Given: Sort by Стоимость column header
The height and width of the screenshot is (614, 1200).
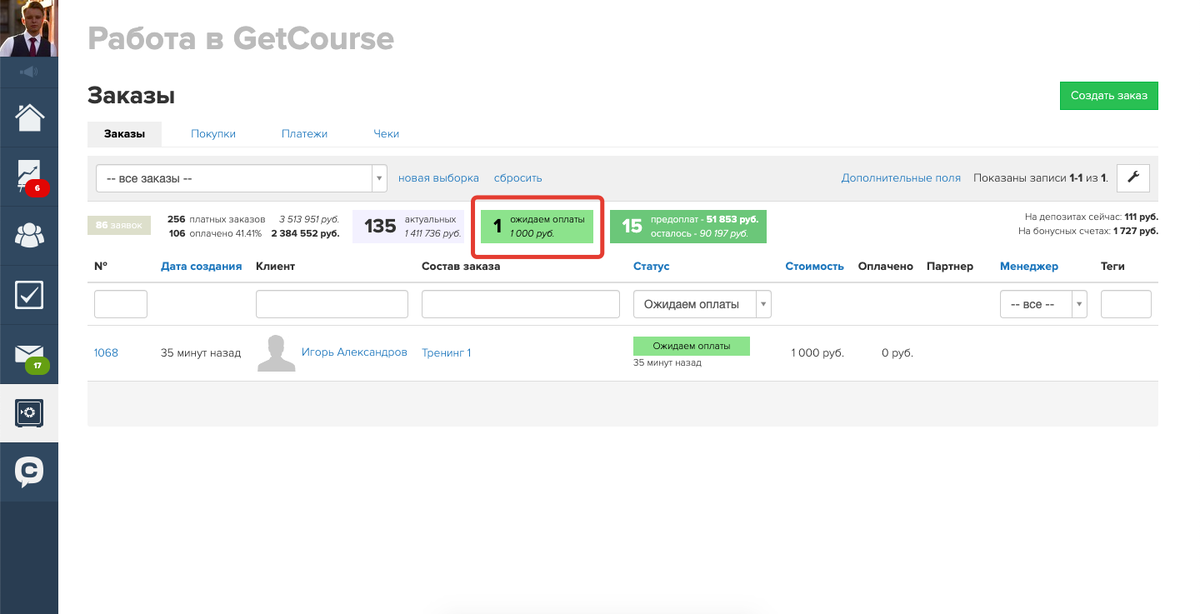Looking at the screenshot, I should [814, 266].
